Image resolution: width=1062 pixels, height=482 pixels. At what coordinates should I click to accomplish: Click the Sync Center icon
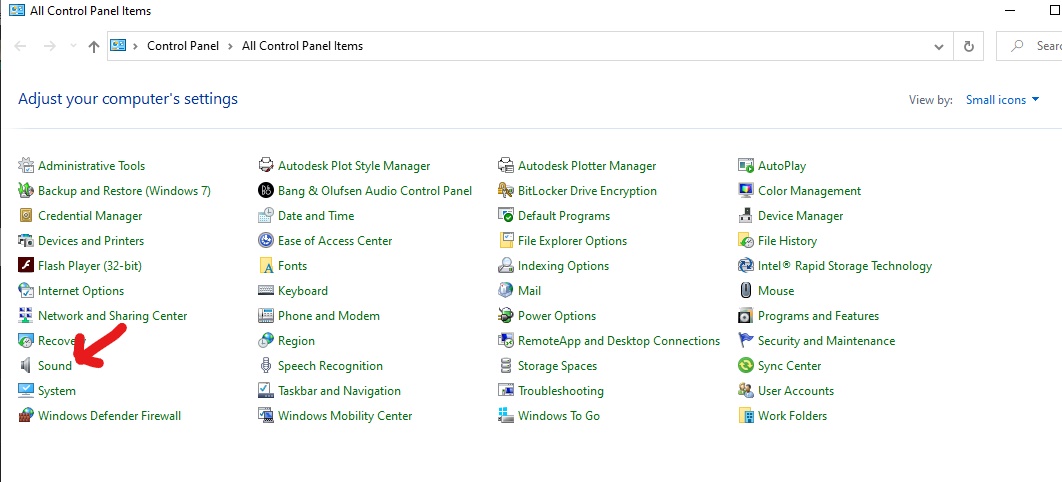746,366
